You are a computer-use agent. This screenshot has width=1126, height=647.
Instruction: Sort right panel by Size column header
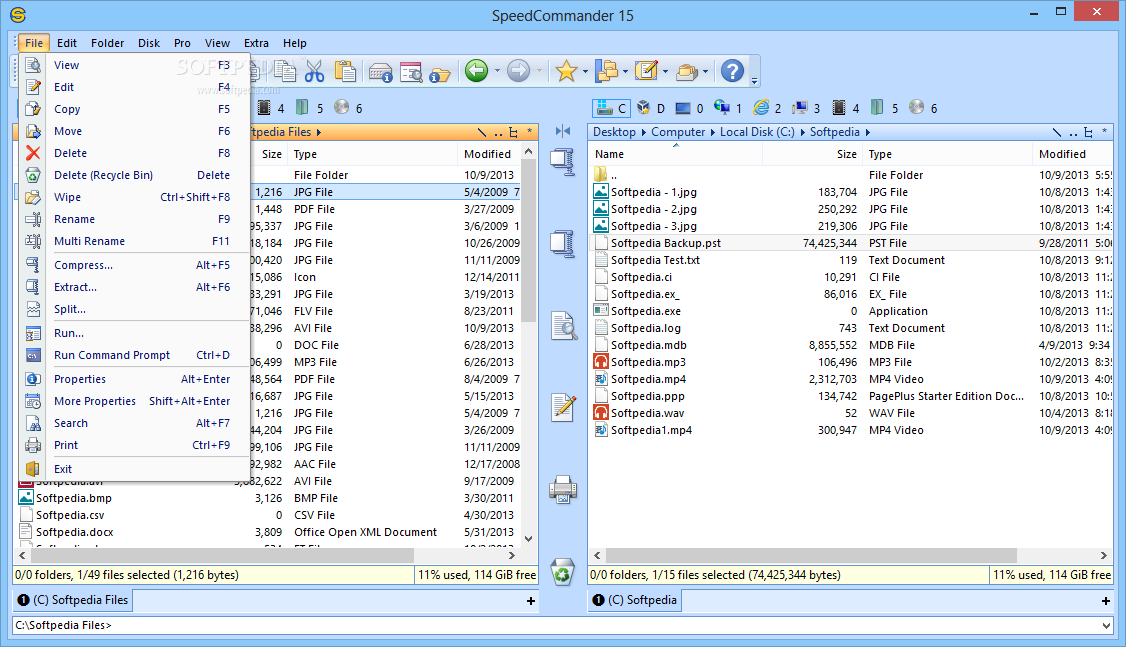coord(812,154)
